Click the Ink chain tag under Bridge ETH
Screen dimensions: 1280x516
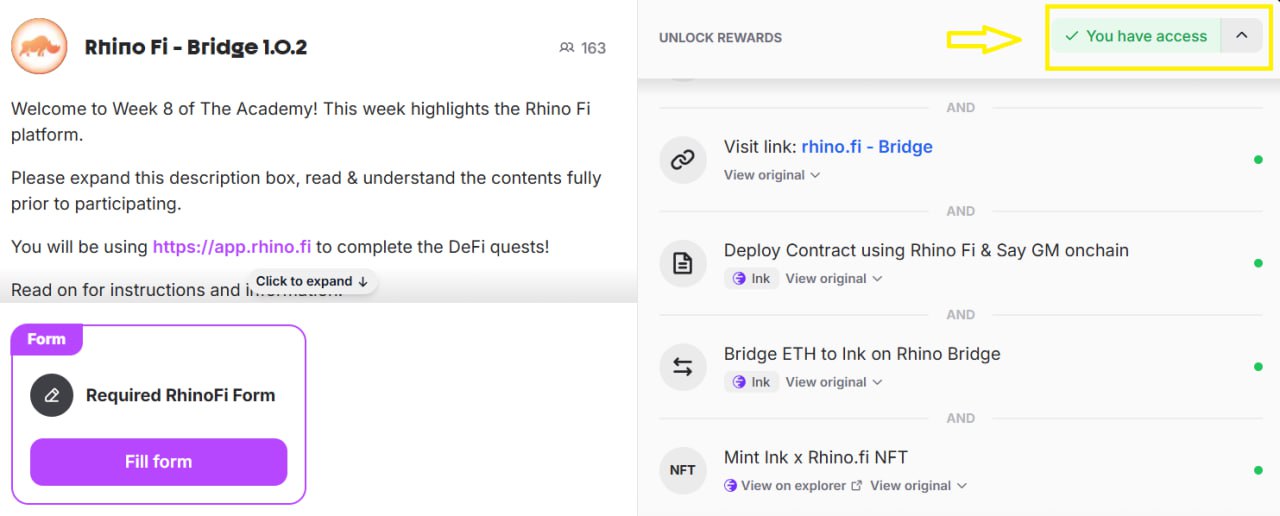click(x=751, y=382)
